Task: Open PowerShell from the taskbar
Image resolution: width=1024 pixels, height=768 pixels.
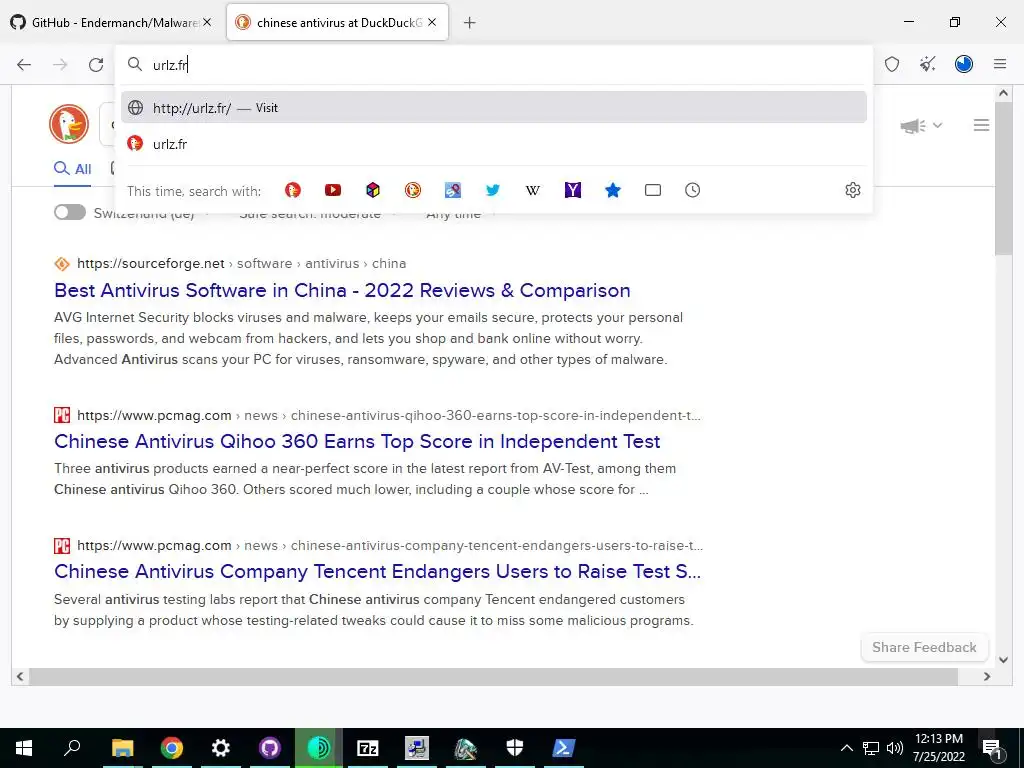Action: [x=564, y=748]
